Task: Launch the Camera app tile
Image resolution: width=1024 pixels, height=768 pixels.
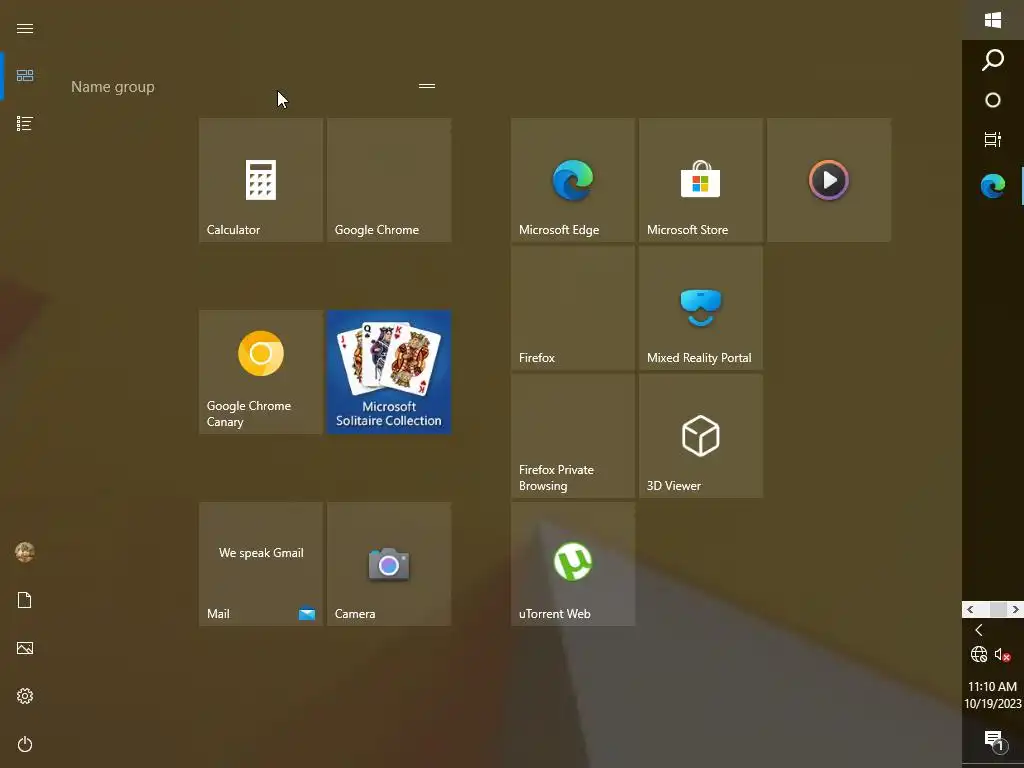Action: click(x=389, y=564)
